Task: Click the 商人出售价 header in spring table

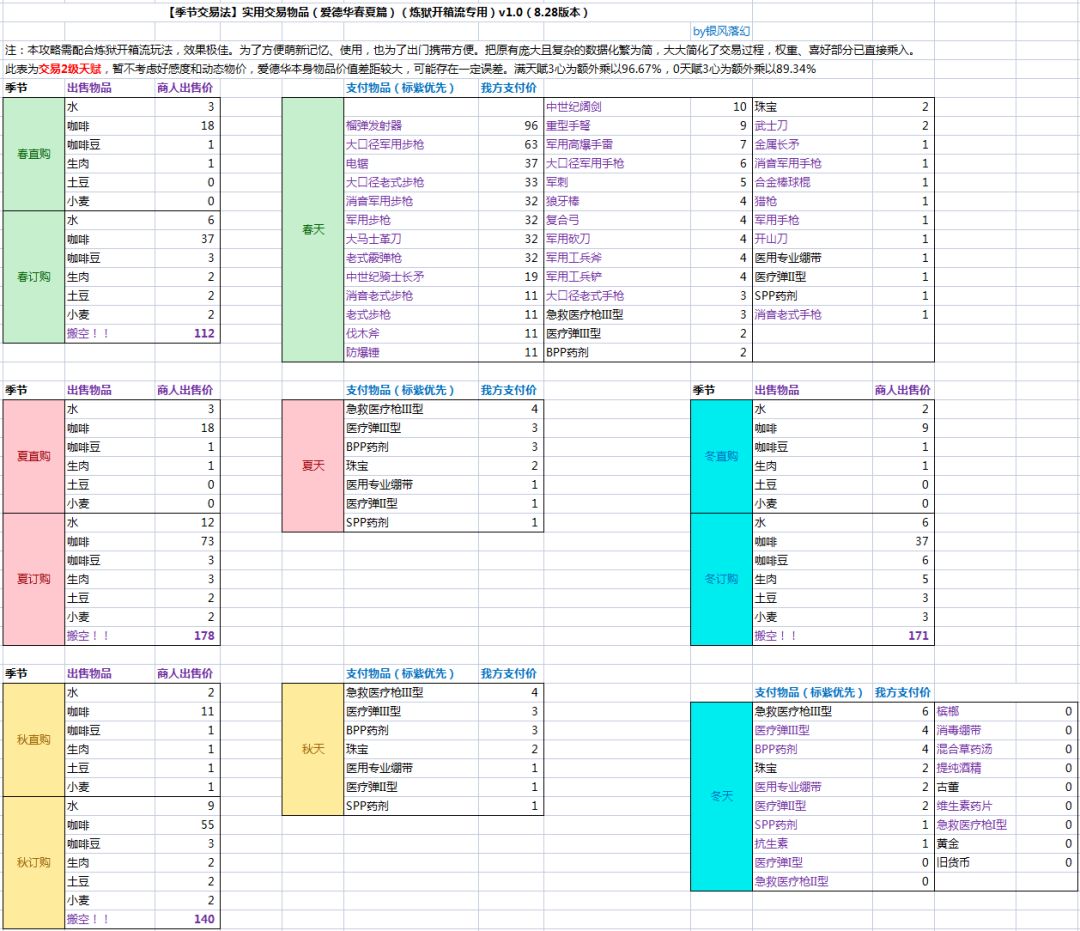Action: click(x=185, y=88)
